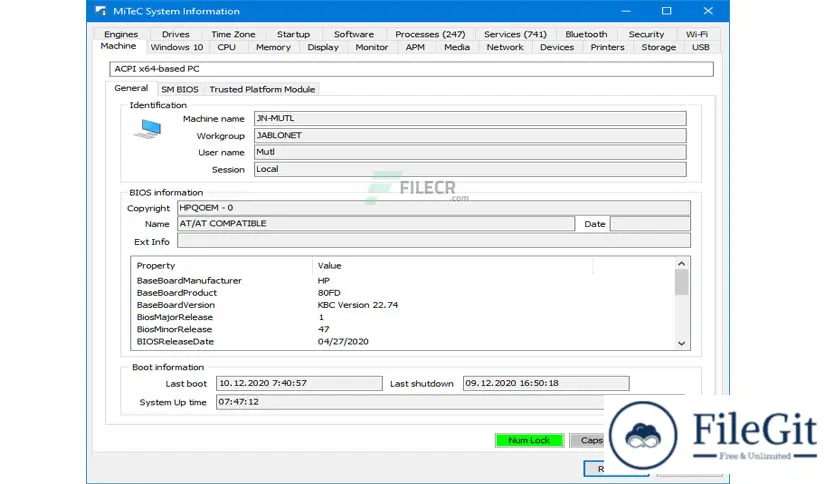Click the Caps lock indicator

(588, 440)
